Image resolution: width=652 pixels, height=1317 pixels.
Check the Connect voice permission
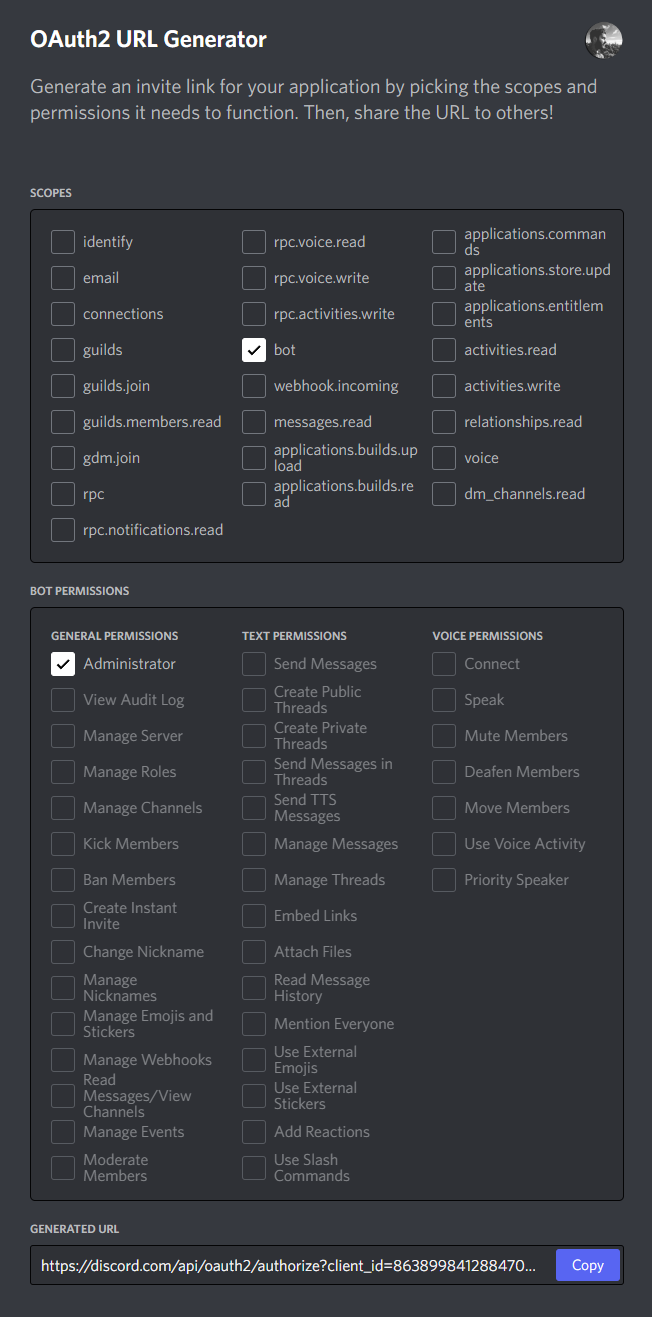[443, 663]
